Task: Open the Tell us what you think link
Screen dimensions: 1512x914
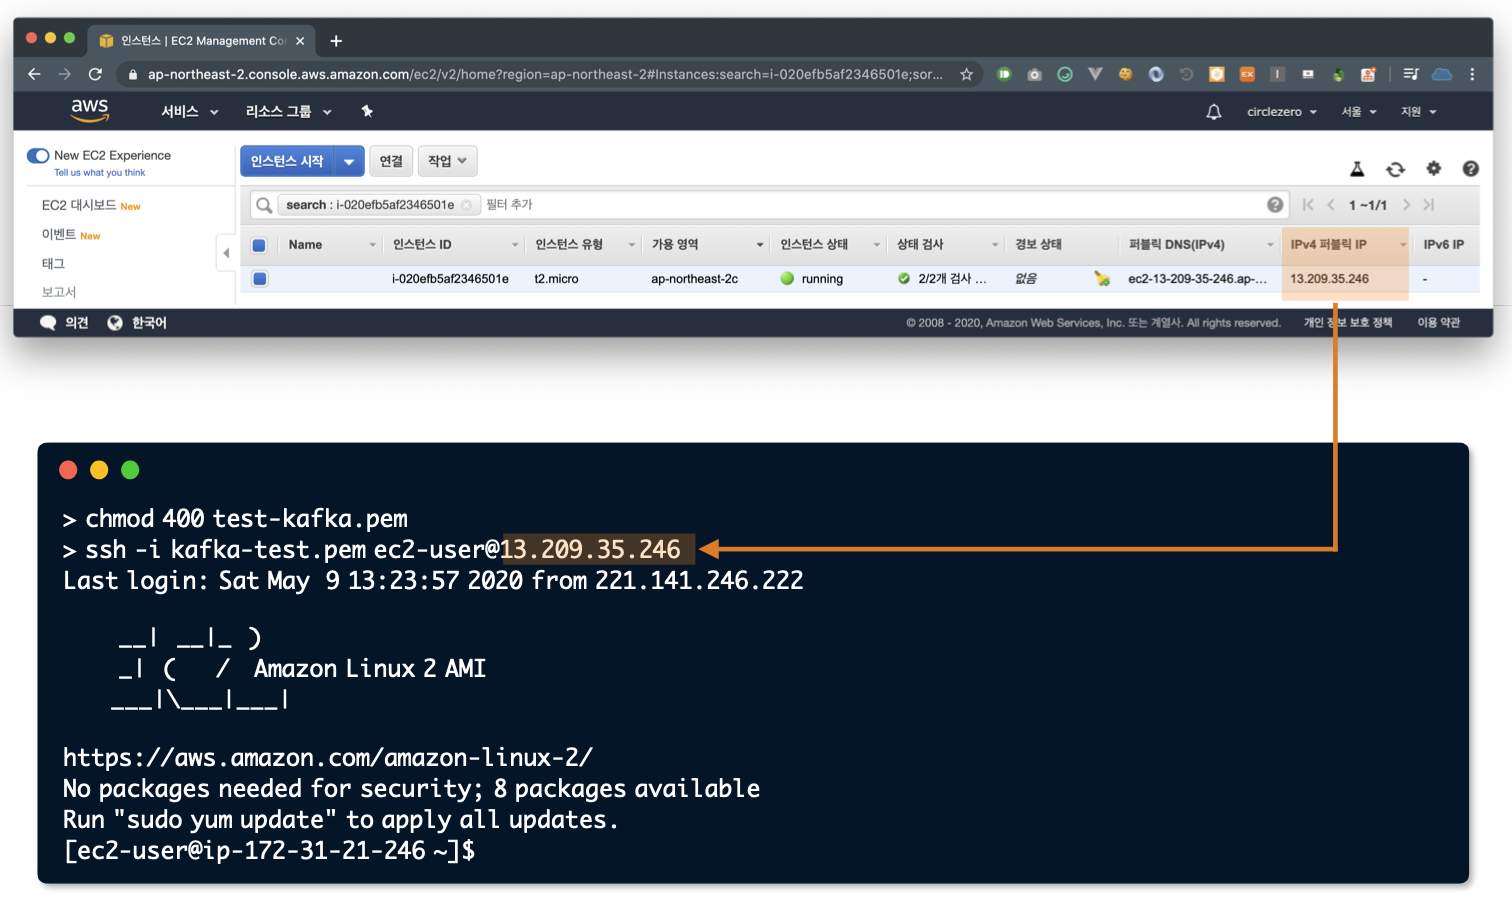Action: click(99, 173)
